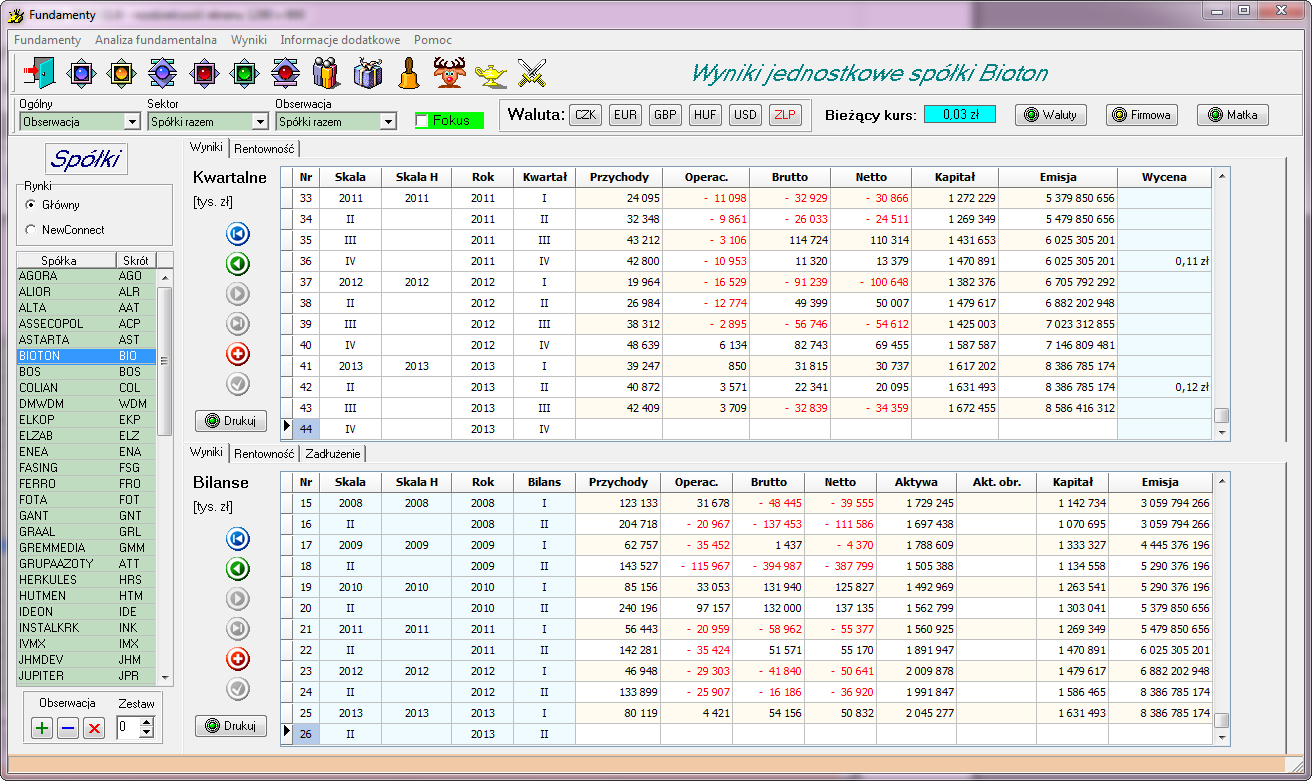Select GBP currency
This screenshot has height=781, width=1312.
[x=665, y=115]
